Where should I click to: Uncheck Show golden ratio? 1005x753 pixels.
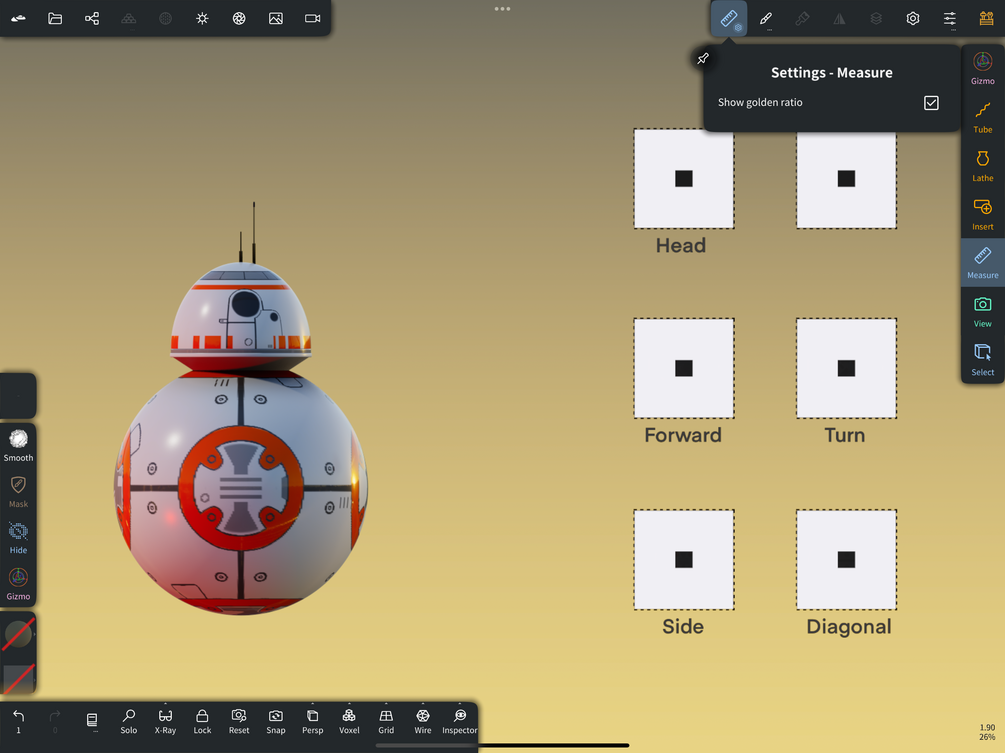point(931,103)
